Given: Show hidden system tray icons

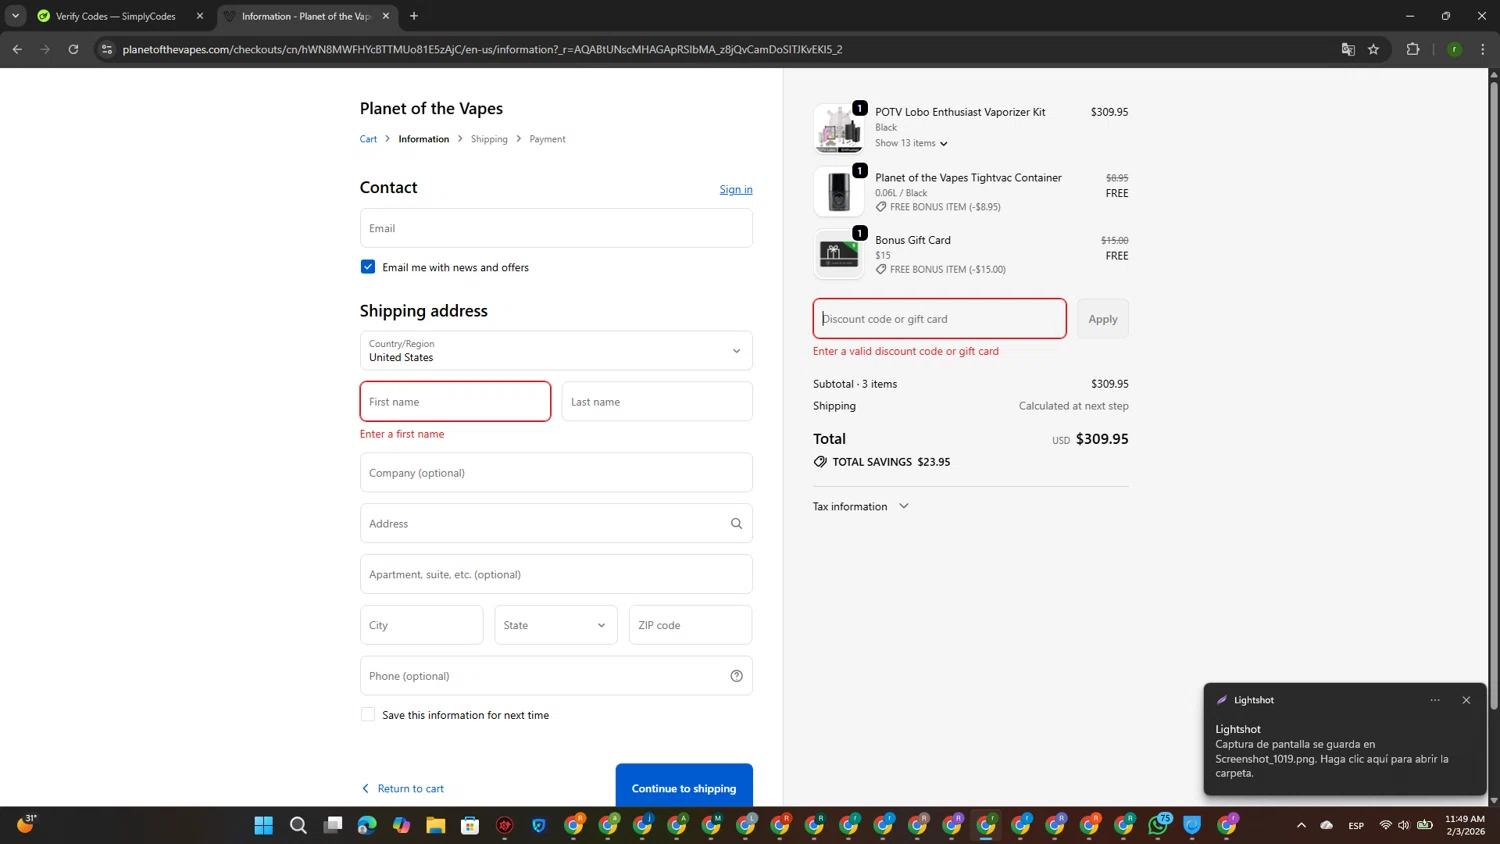Looking at the screenshot, I should [x=1301, y=825].
